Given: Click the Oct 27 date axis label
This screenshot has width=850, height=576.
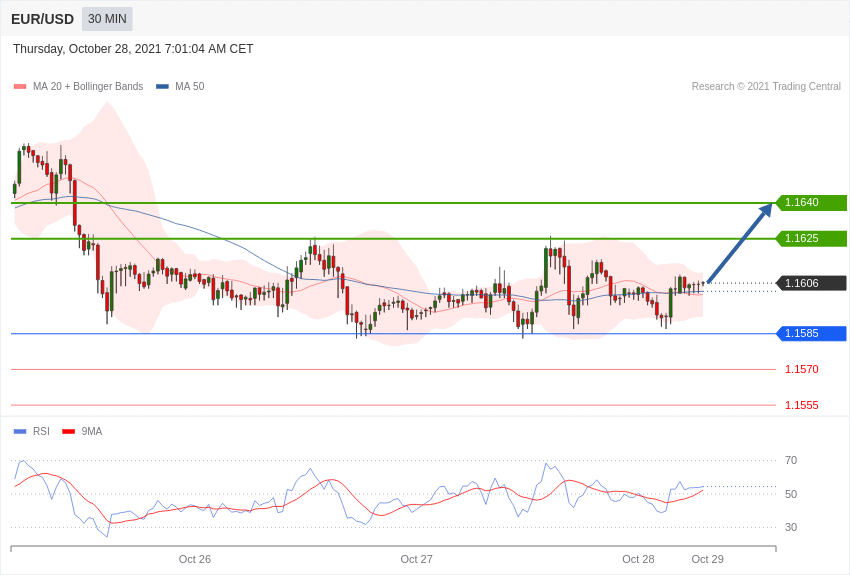Looking at the screenshot, I should pos(416,559).
